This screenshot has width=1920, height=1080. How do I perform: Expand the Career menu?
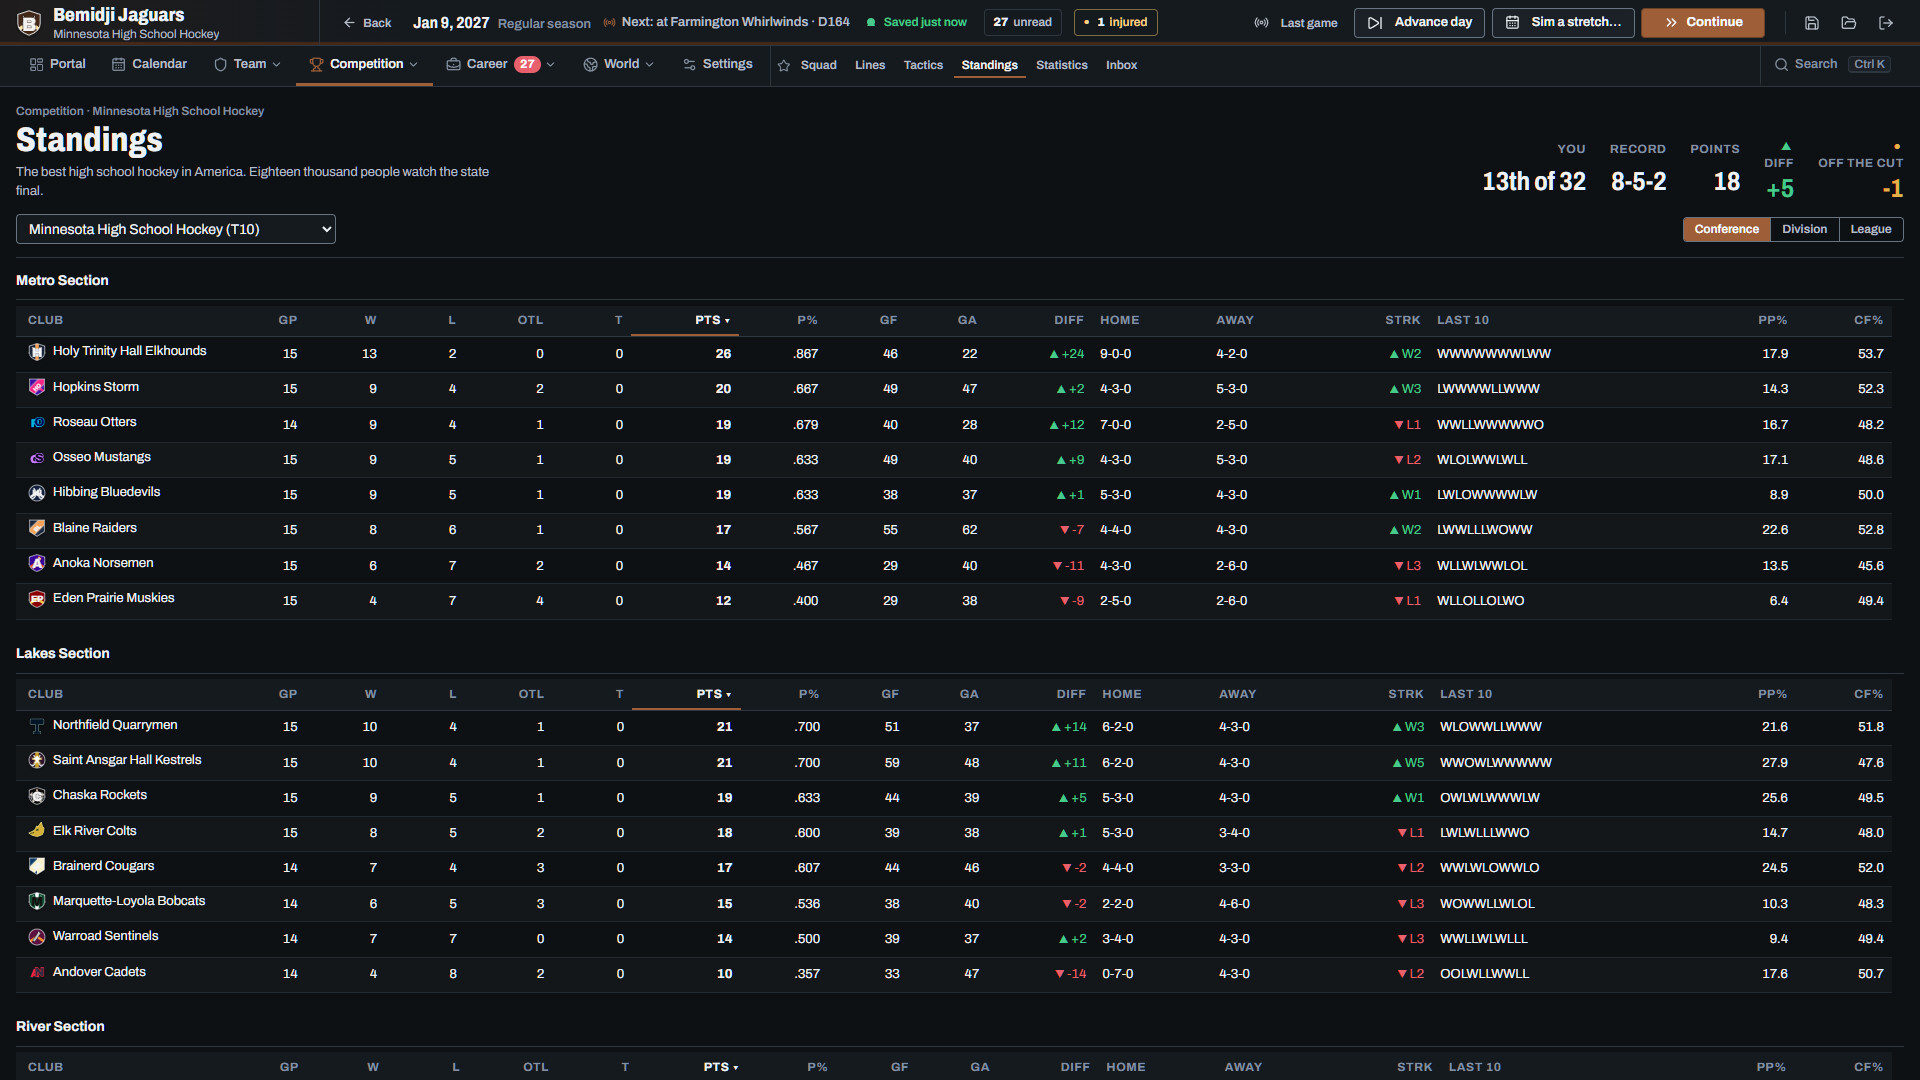tap(500, 64)
